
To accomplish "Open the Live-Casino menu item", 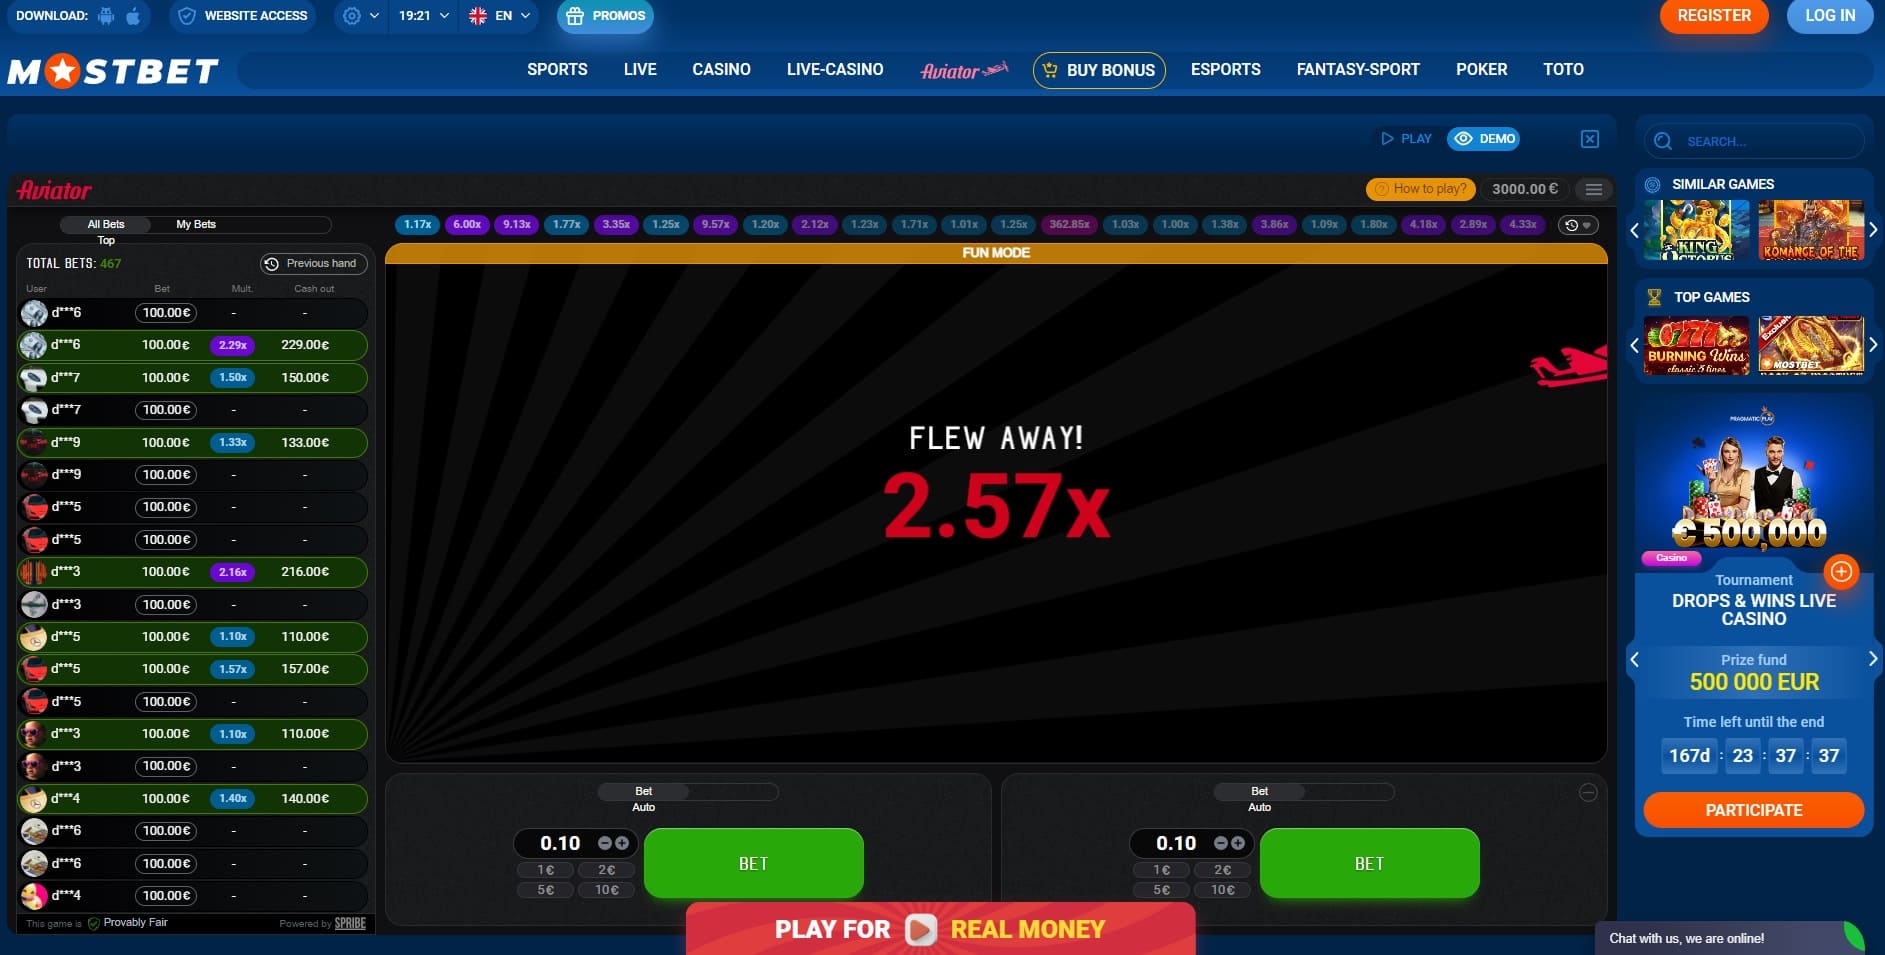I will point(834,70).
